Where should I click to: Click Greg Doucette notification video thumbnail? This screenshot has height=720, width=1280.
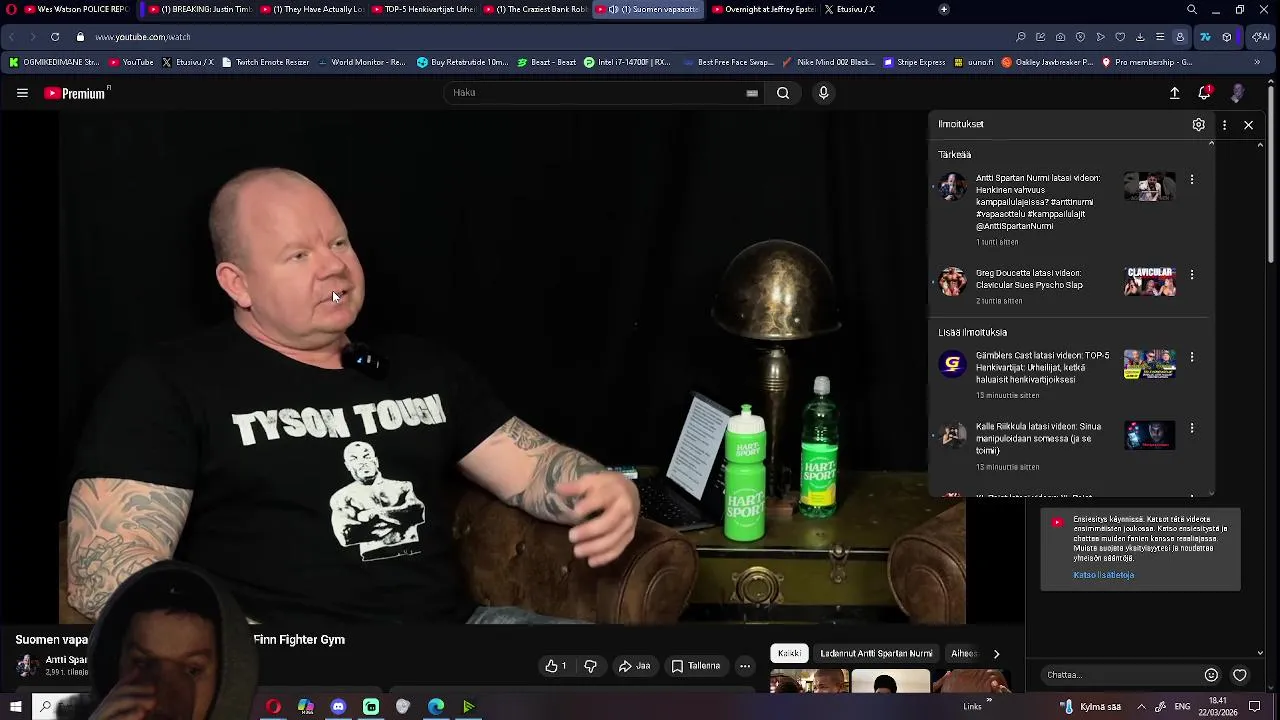pos(1150,281)
